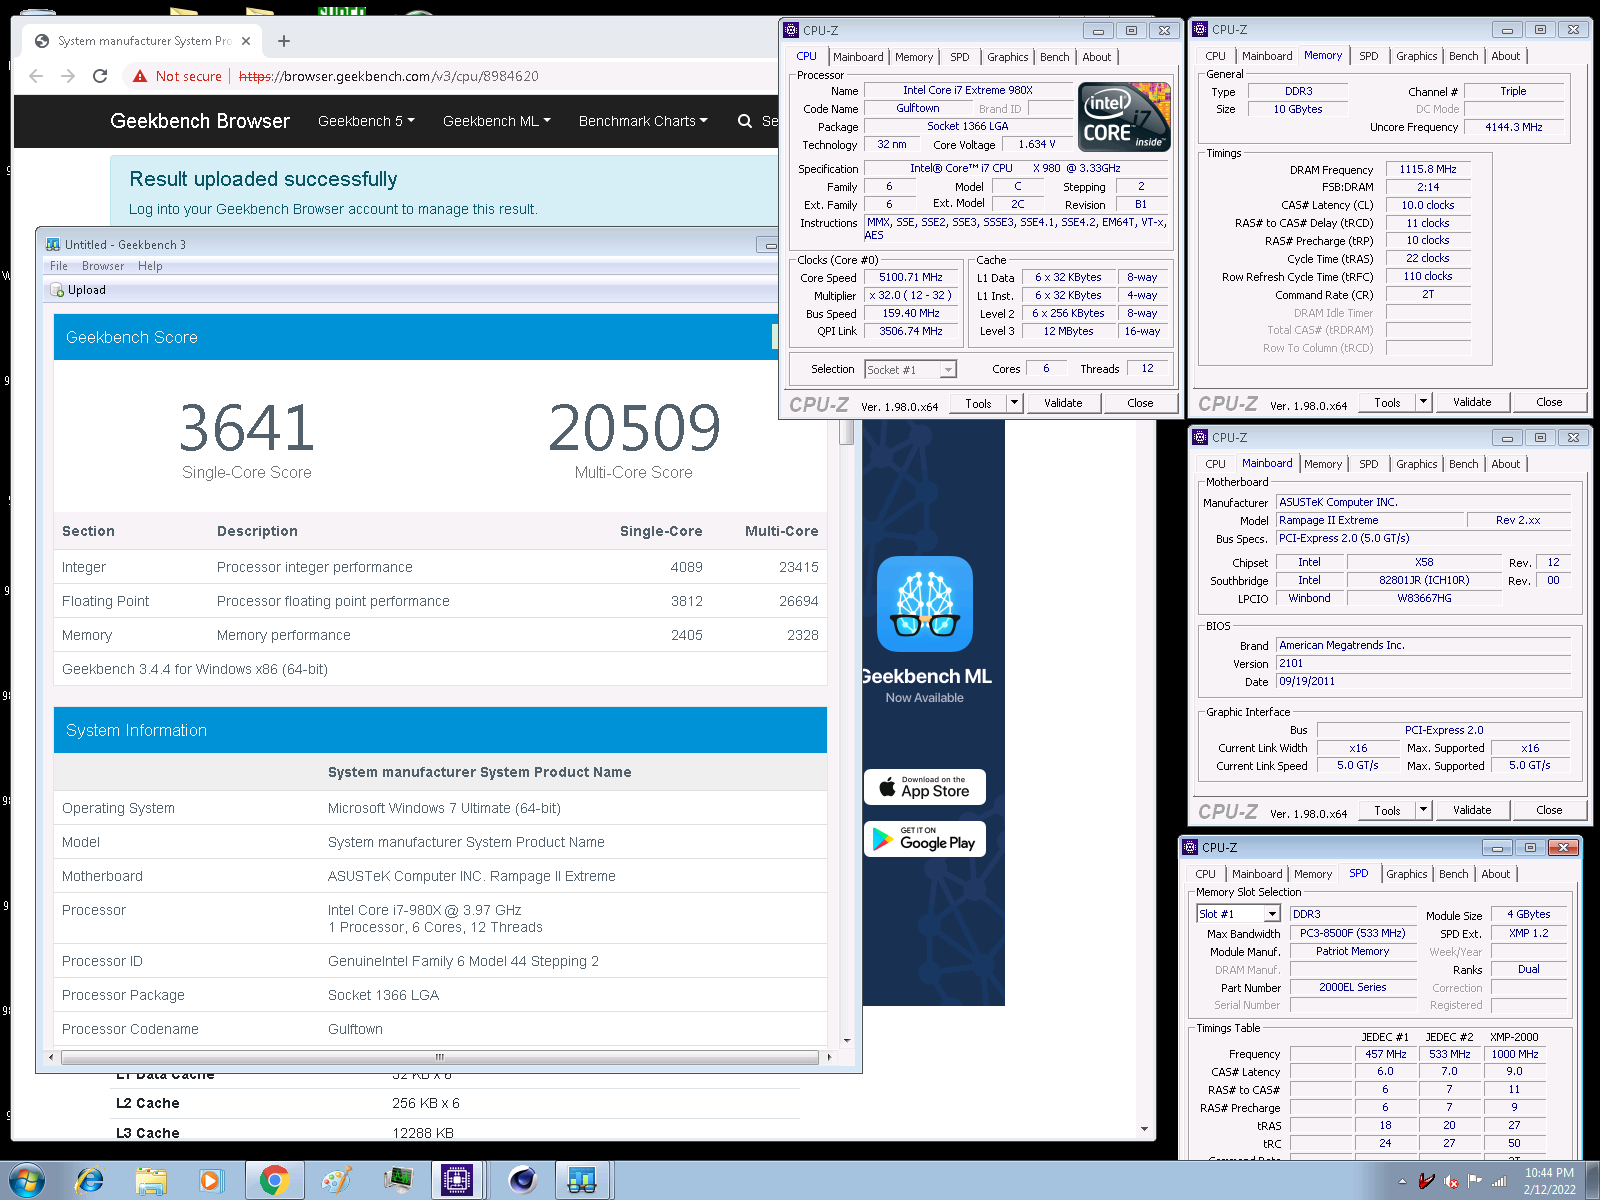
Task: Open Tools dropdown arrow in CPU-Z Memory window
Action: [1423, 402]
